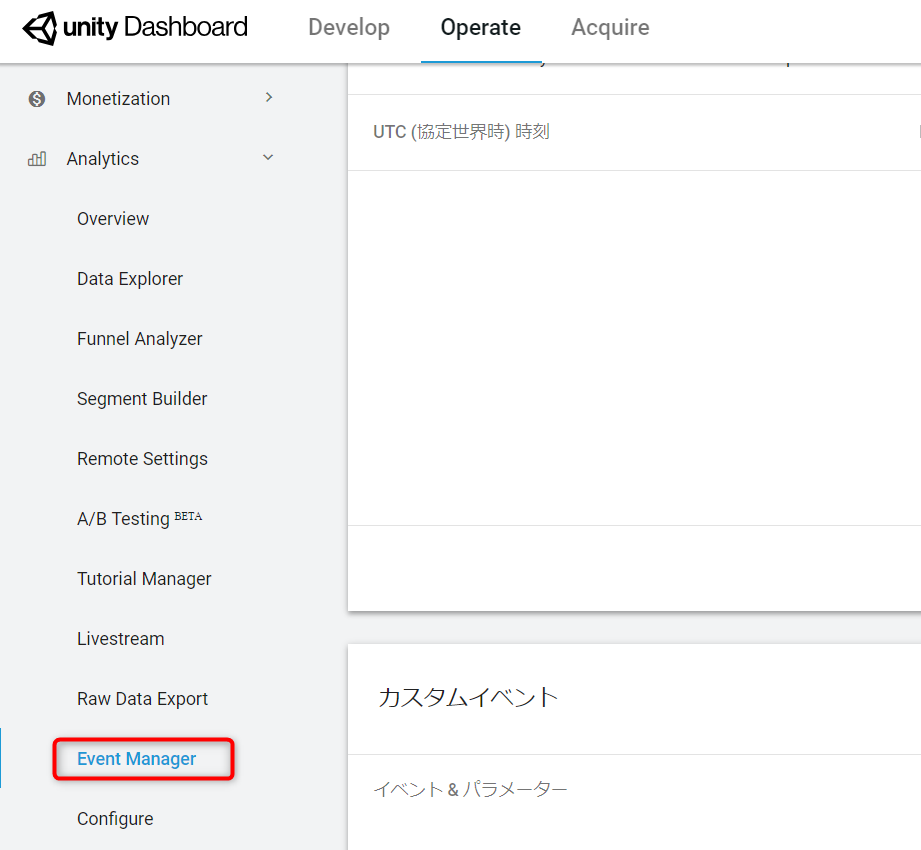Click the Monetization dollar icon
The width and height of the screenshot is (921, 850).
point(36,99)
